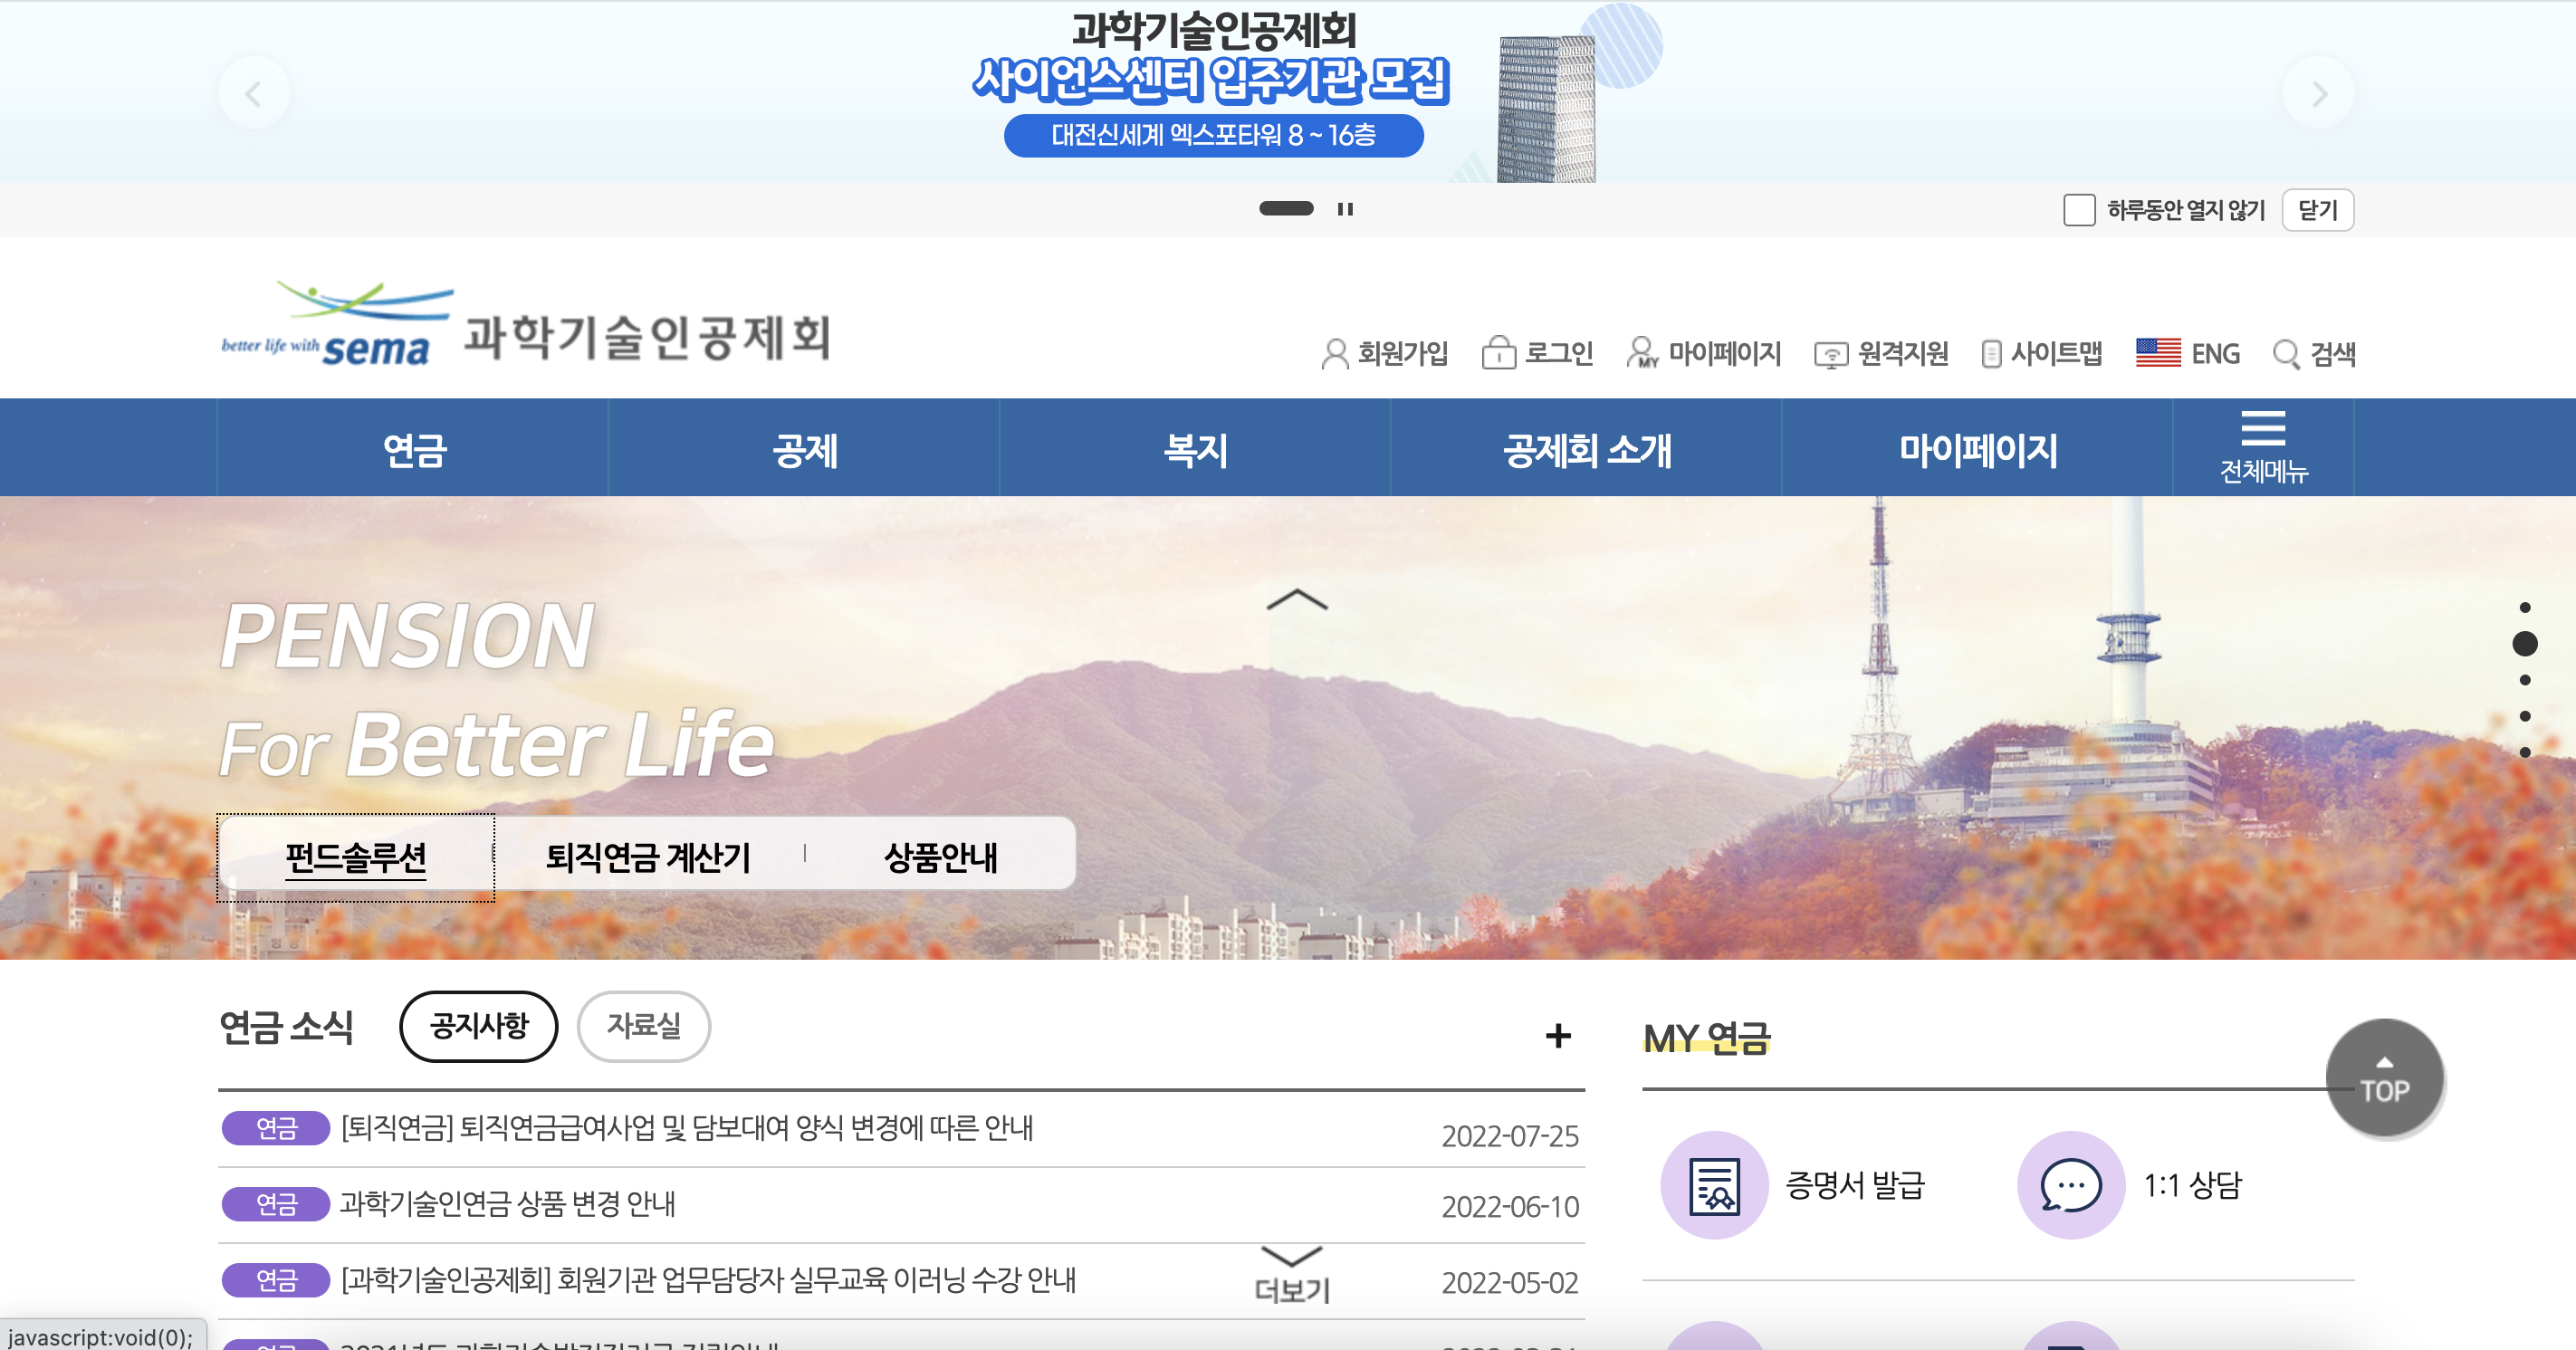This screenshot has width=2576, height=1350.
Task: Open 마이페이지 in the utility links
Action: 1704,353
